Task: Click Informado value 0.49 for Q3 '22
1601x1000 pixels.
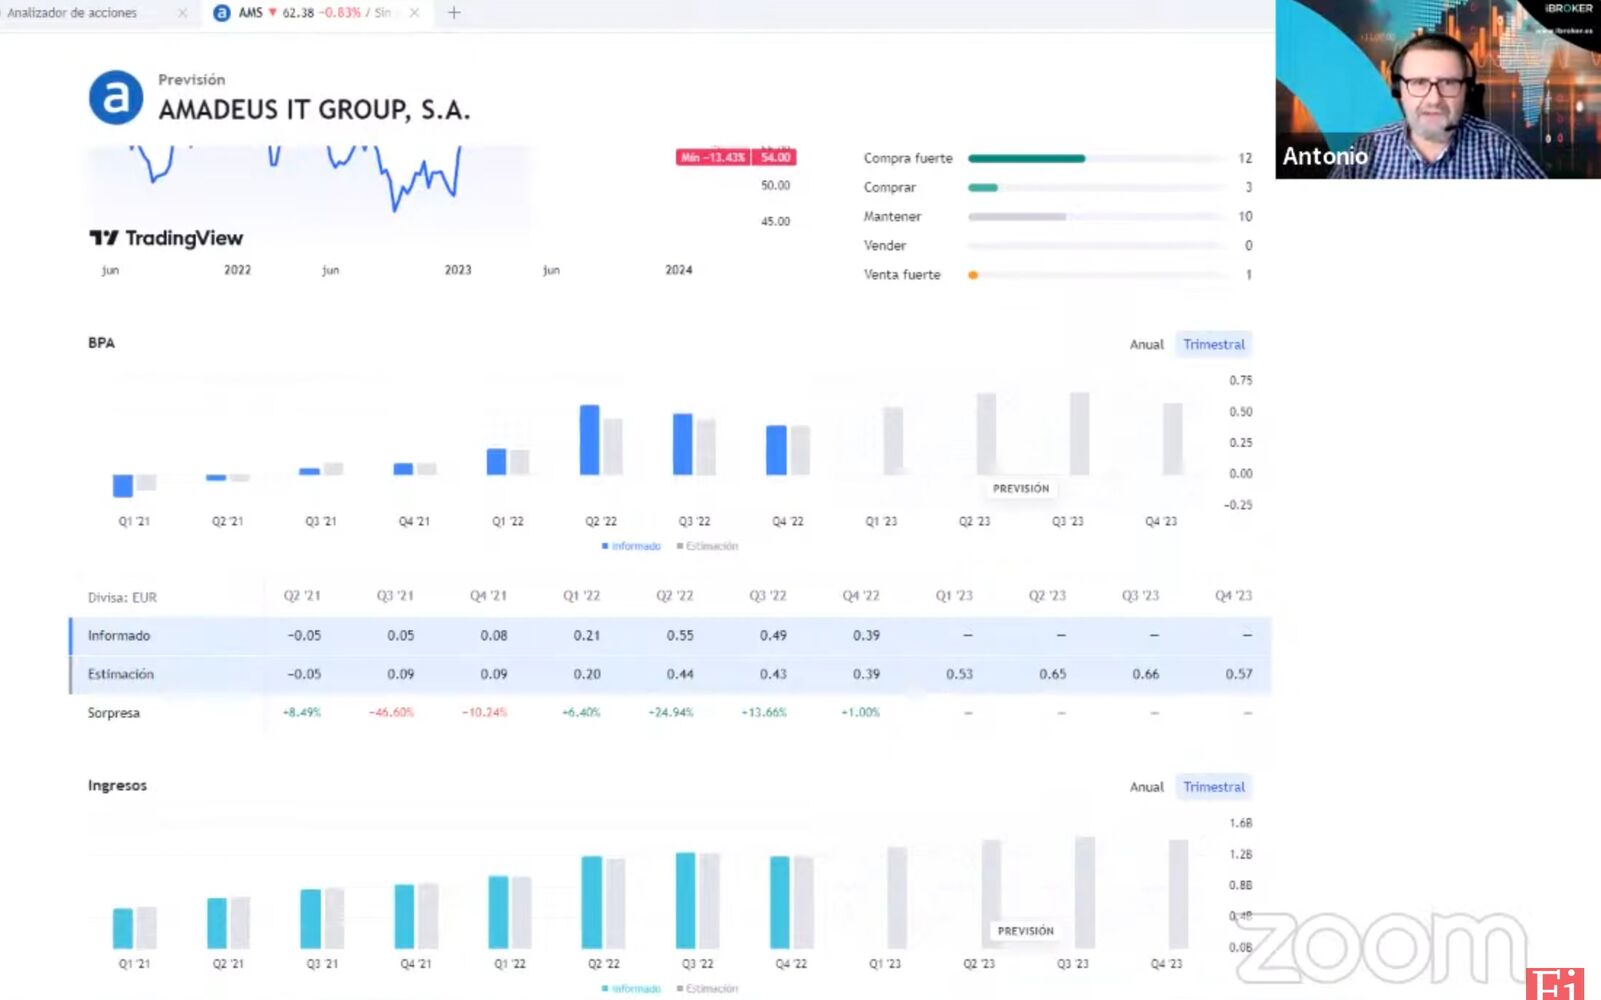Action: pyautogui.click(x=773, y=635)
